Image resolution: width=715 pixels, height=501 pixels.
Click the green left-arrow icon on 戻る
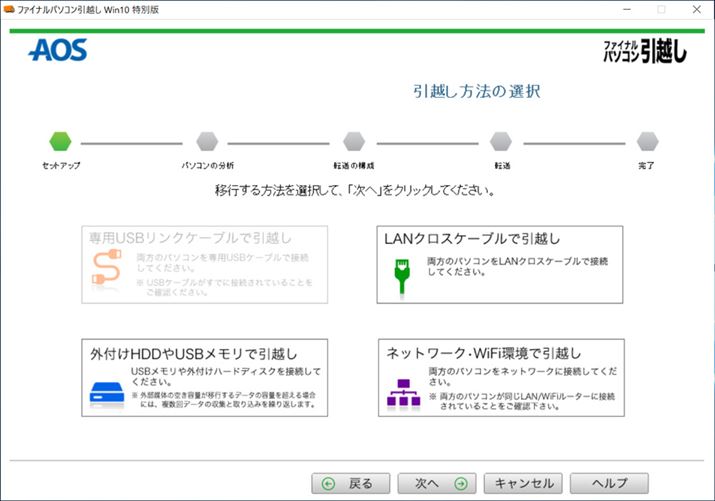[328, 484]
